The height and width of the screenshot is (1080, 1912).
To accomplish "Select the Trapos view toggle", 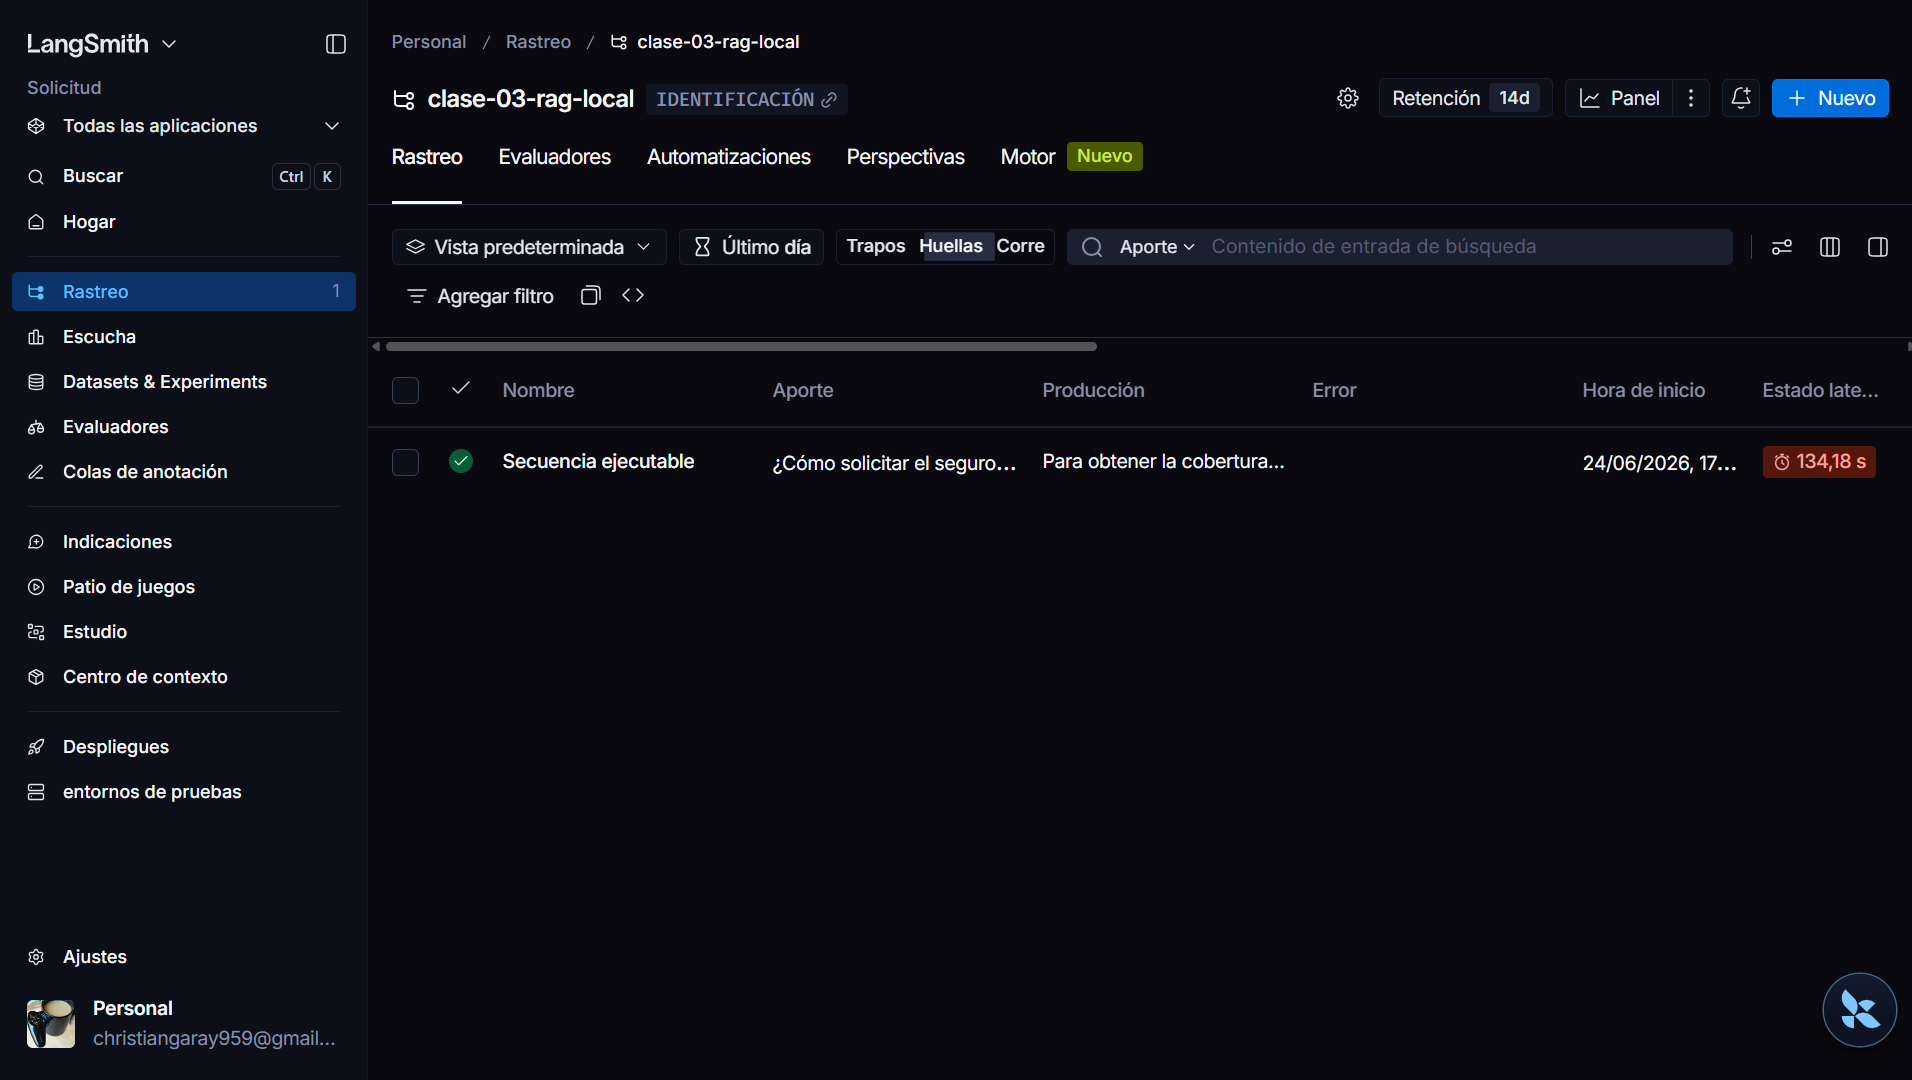I will (x=876, y=246).
